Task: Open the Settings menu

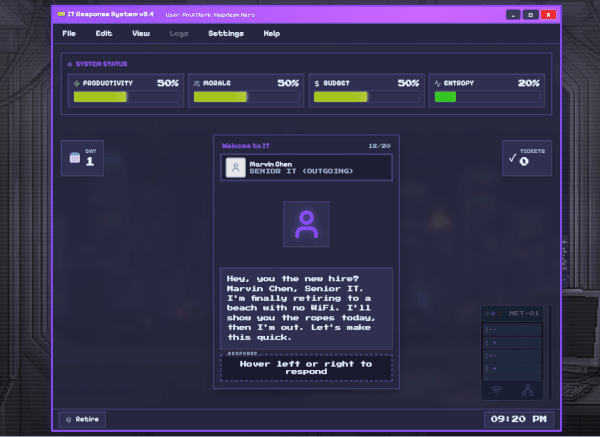Action: click(x=225, y=33)
